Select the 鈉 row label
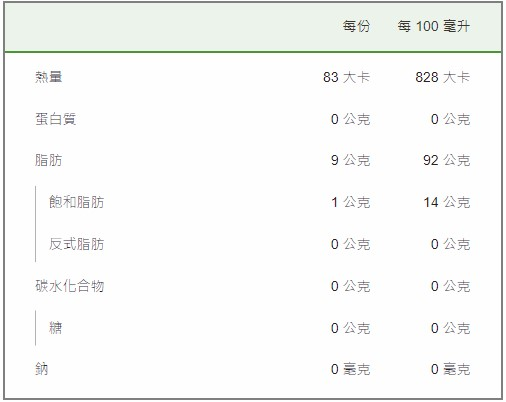Image resolution: width=506 pixels, height=402 pixels. tap(42, 369)
